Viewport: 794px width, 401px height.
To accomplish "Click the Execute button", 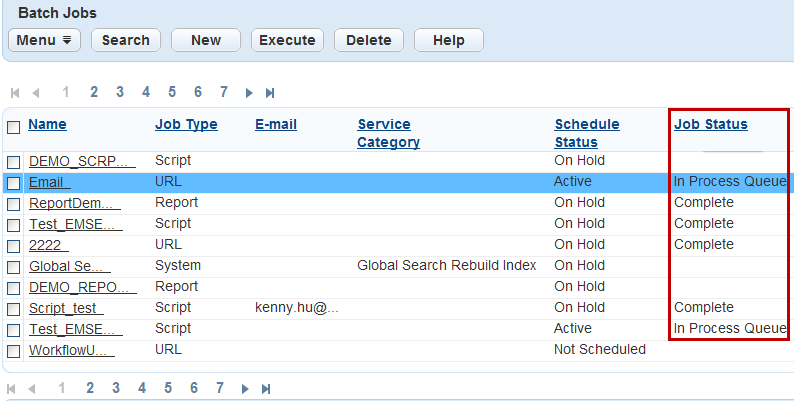I will [287, 40].
